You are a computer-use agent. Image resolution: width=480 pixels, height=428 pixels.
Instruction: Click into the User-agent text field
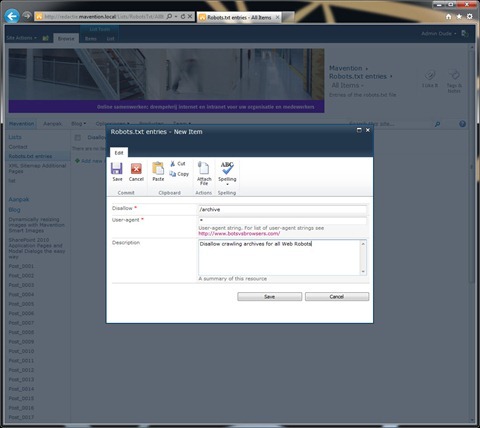click(282, 220)
